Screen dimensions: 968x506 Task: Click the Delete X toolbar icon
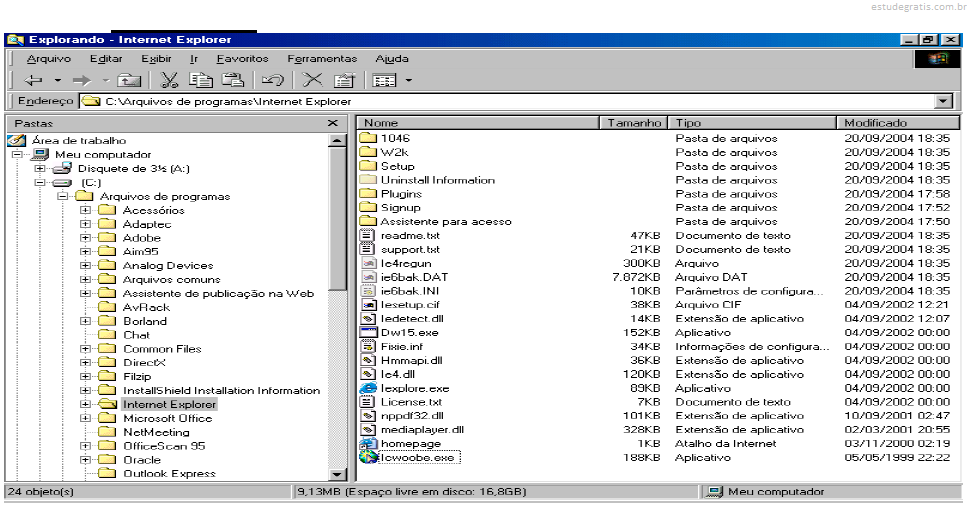tap(312, 80)
